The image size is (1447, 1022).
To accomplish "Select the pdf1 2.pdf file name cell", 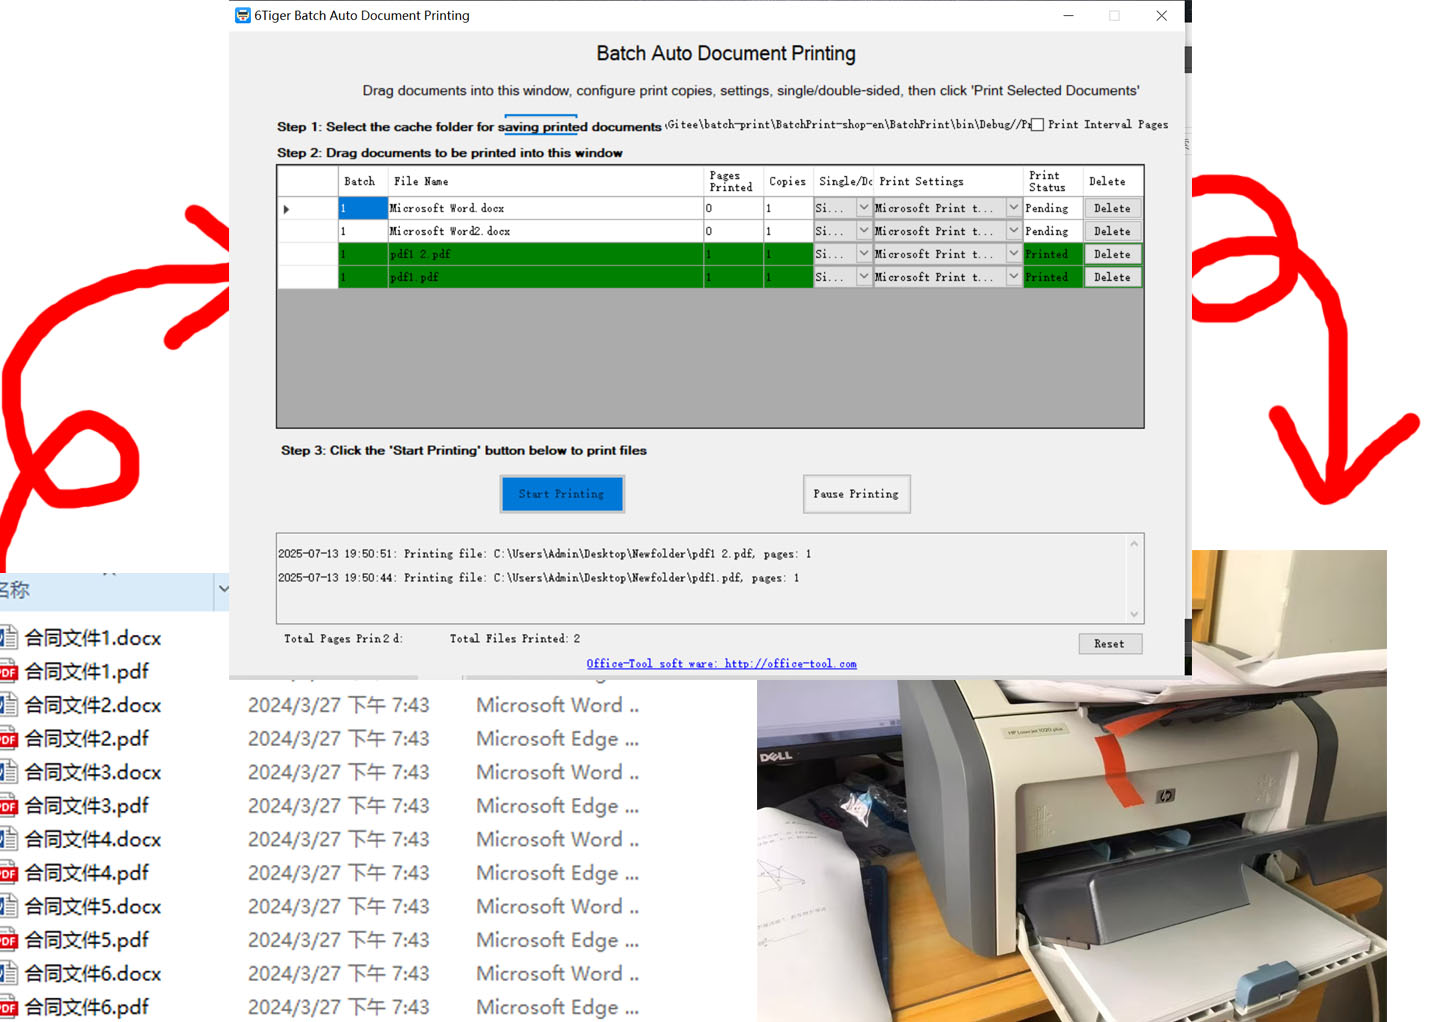I will [x=546, y=254].
